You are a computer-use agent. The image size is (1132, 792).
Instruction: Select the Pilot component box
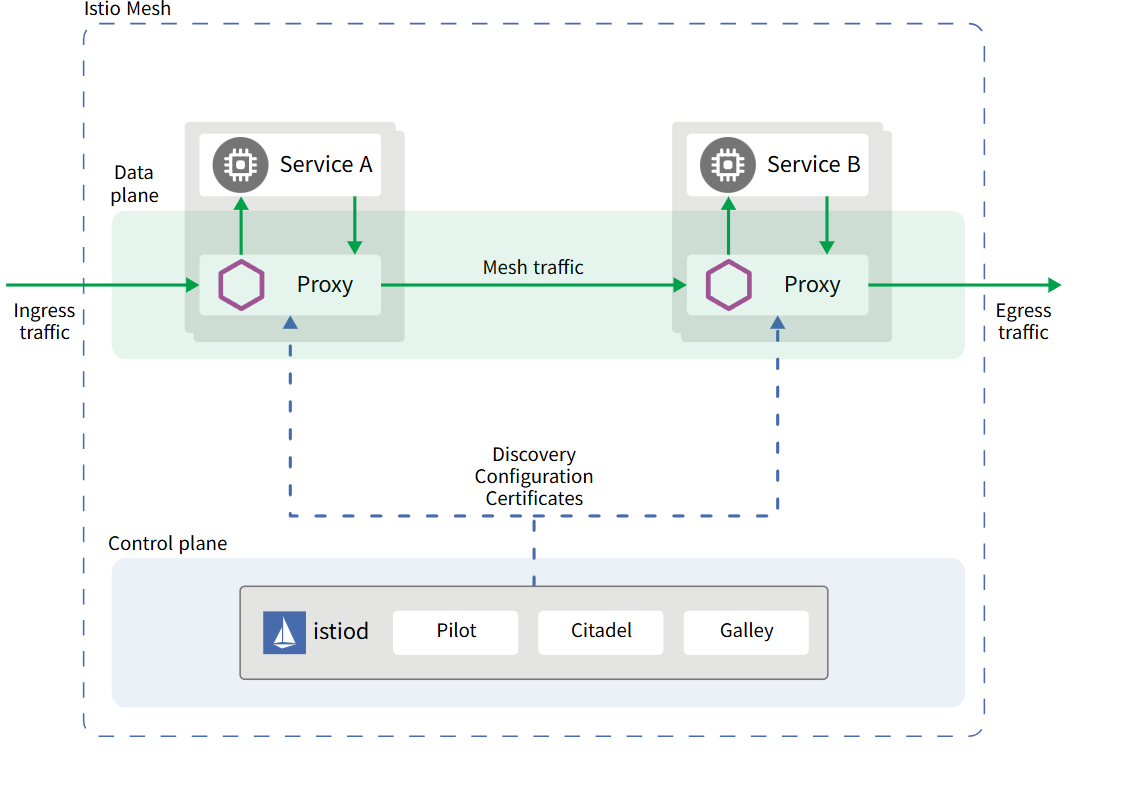(455, 632)
